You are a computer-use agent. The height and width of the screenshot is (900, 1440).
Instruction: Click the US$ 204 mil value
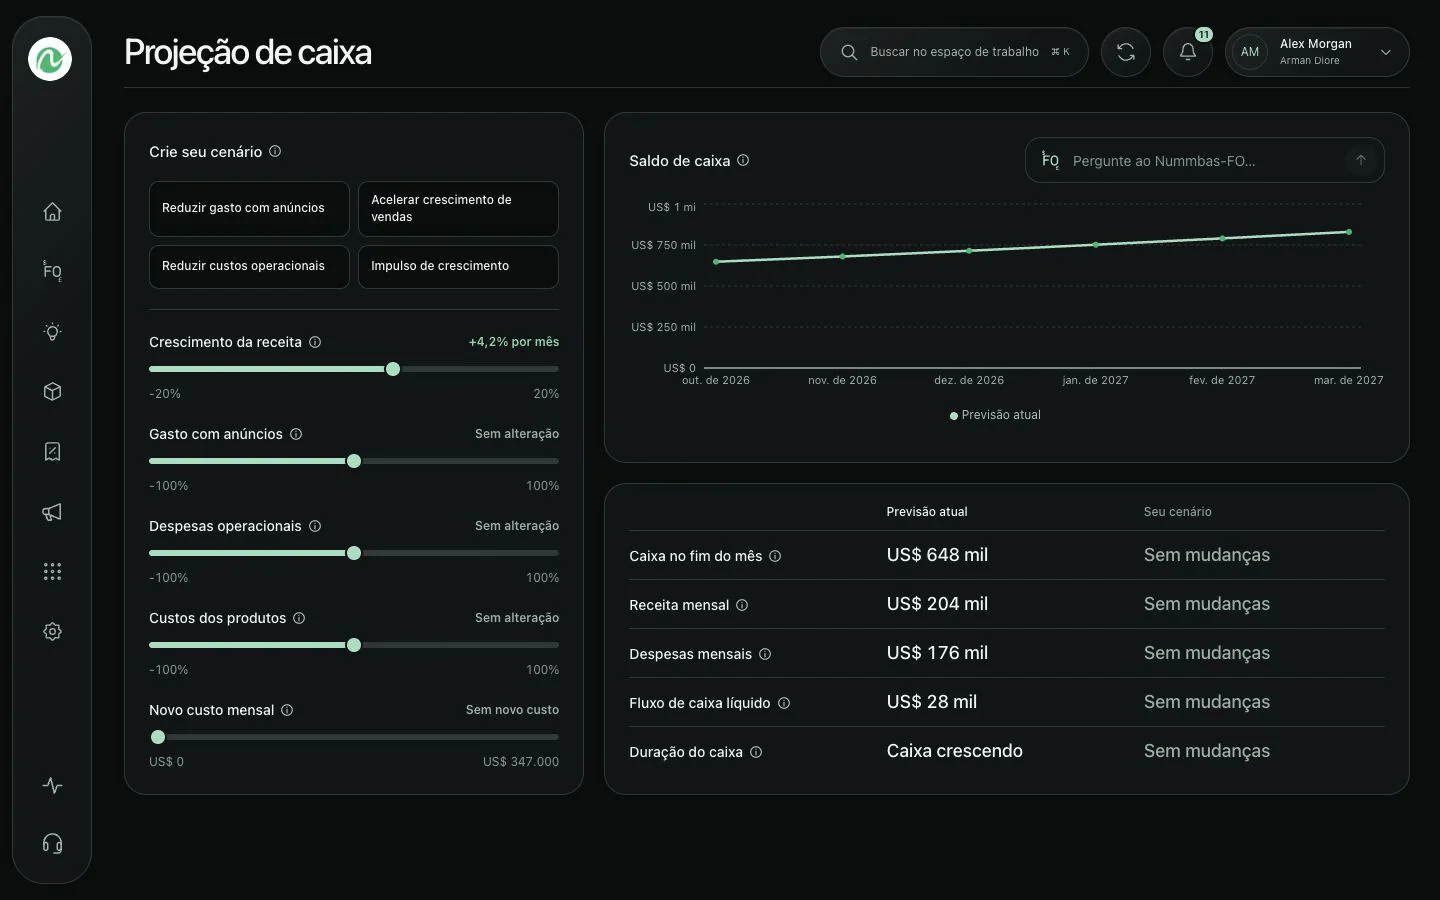(937, 604)
